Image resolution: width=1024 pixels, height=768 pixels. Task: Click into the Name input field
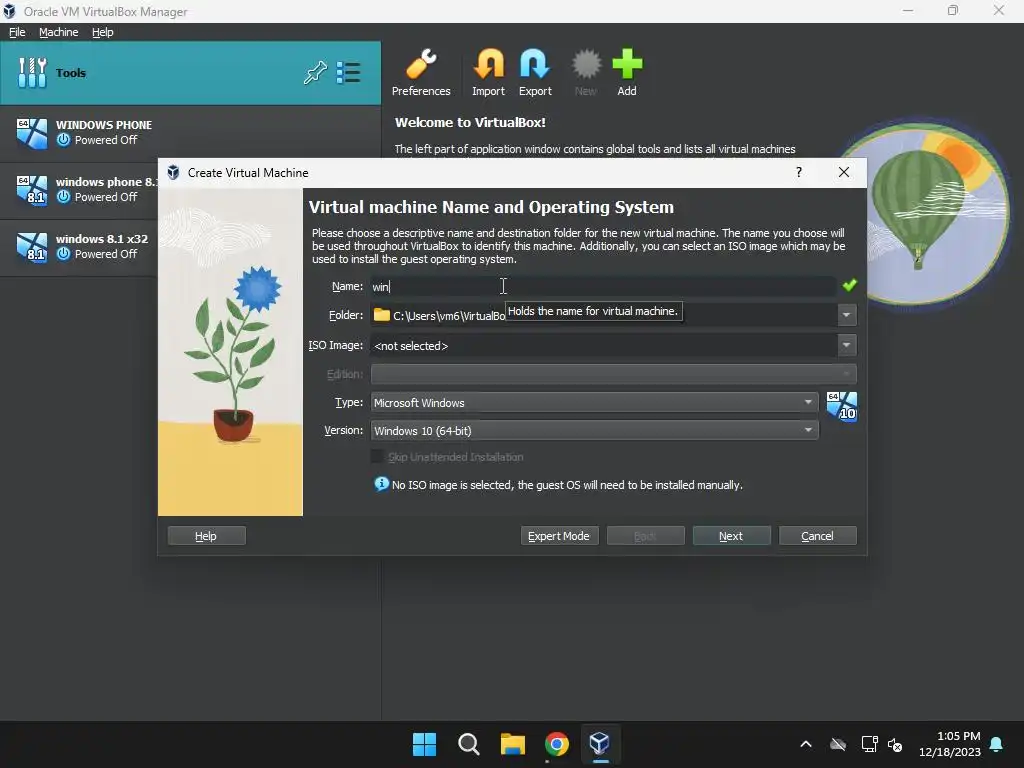pos(603,286)
